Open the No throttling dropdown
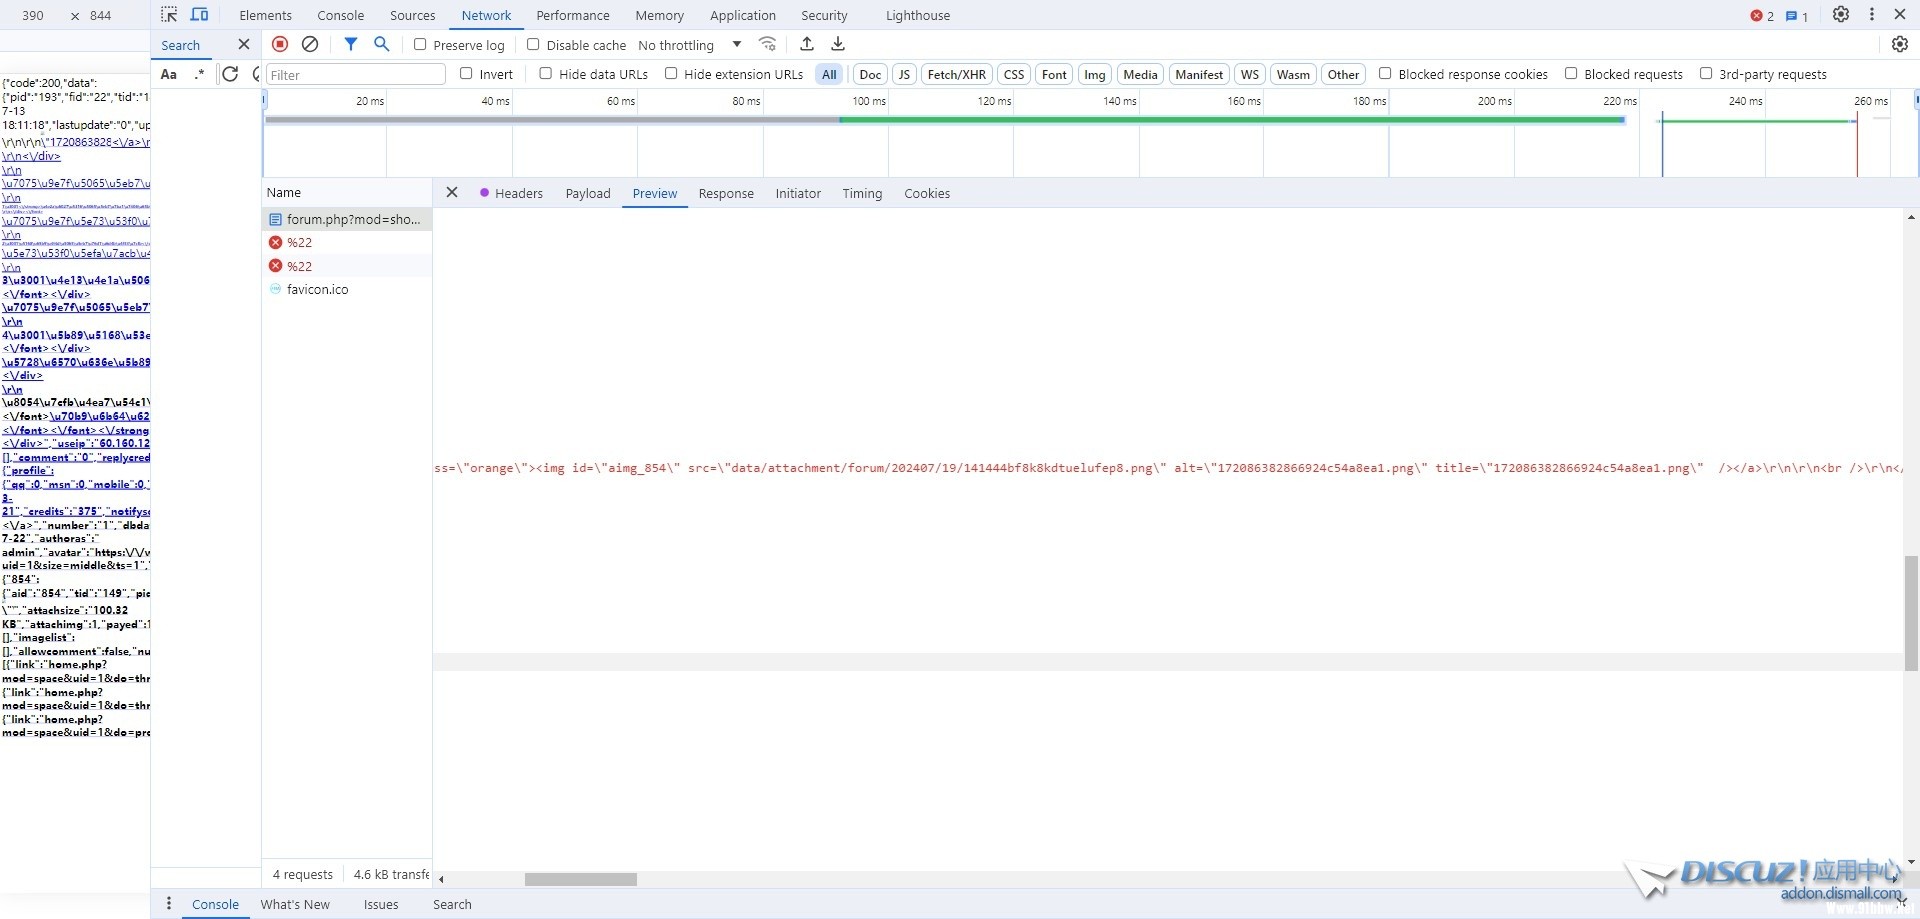1920x919 pixels. pyautogui.click(x=690, y=45)
